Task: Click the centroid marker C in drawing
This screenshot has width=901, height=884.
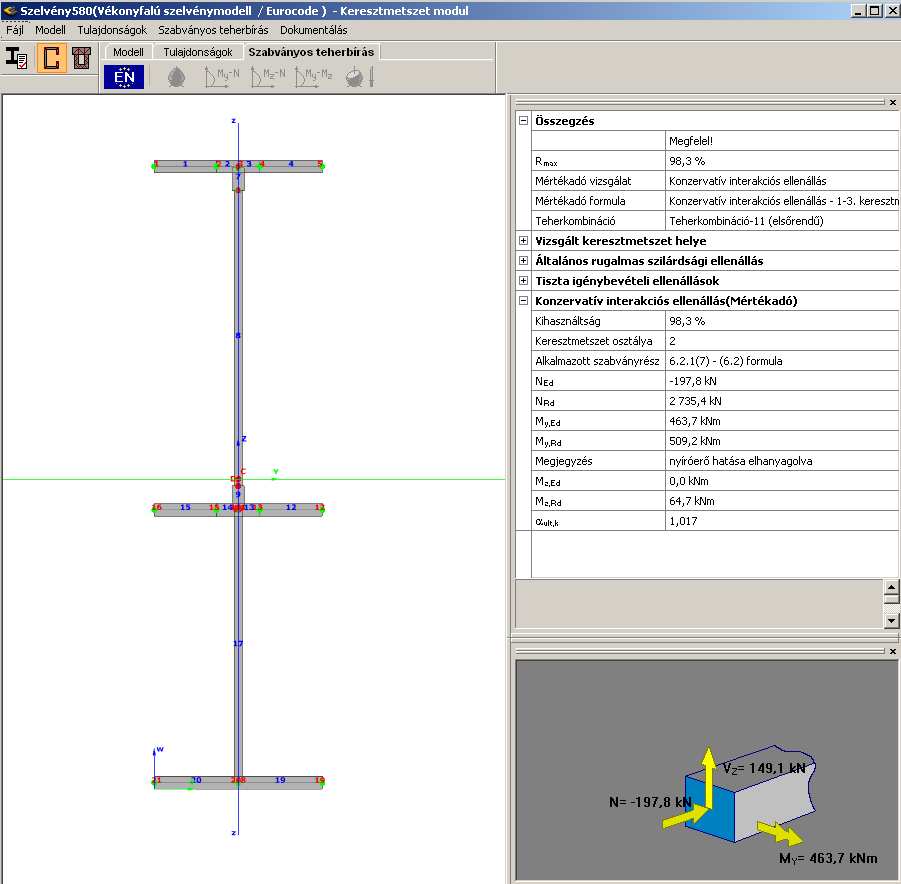Action: (242, 471)
